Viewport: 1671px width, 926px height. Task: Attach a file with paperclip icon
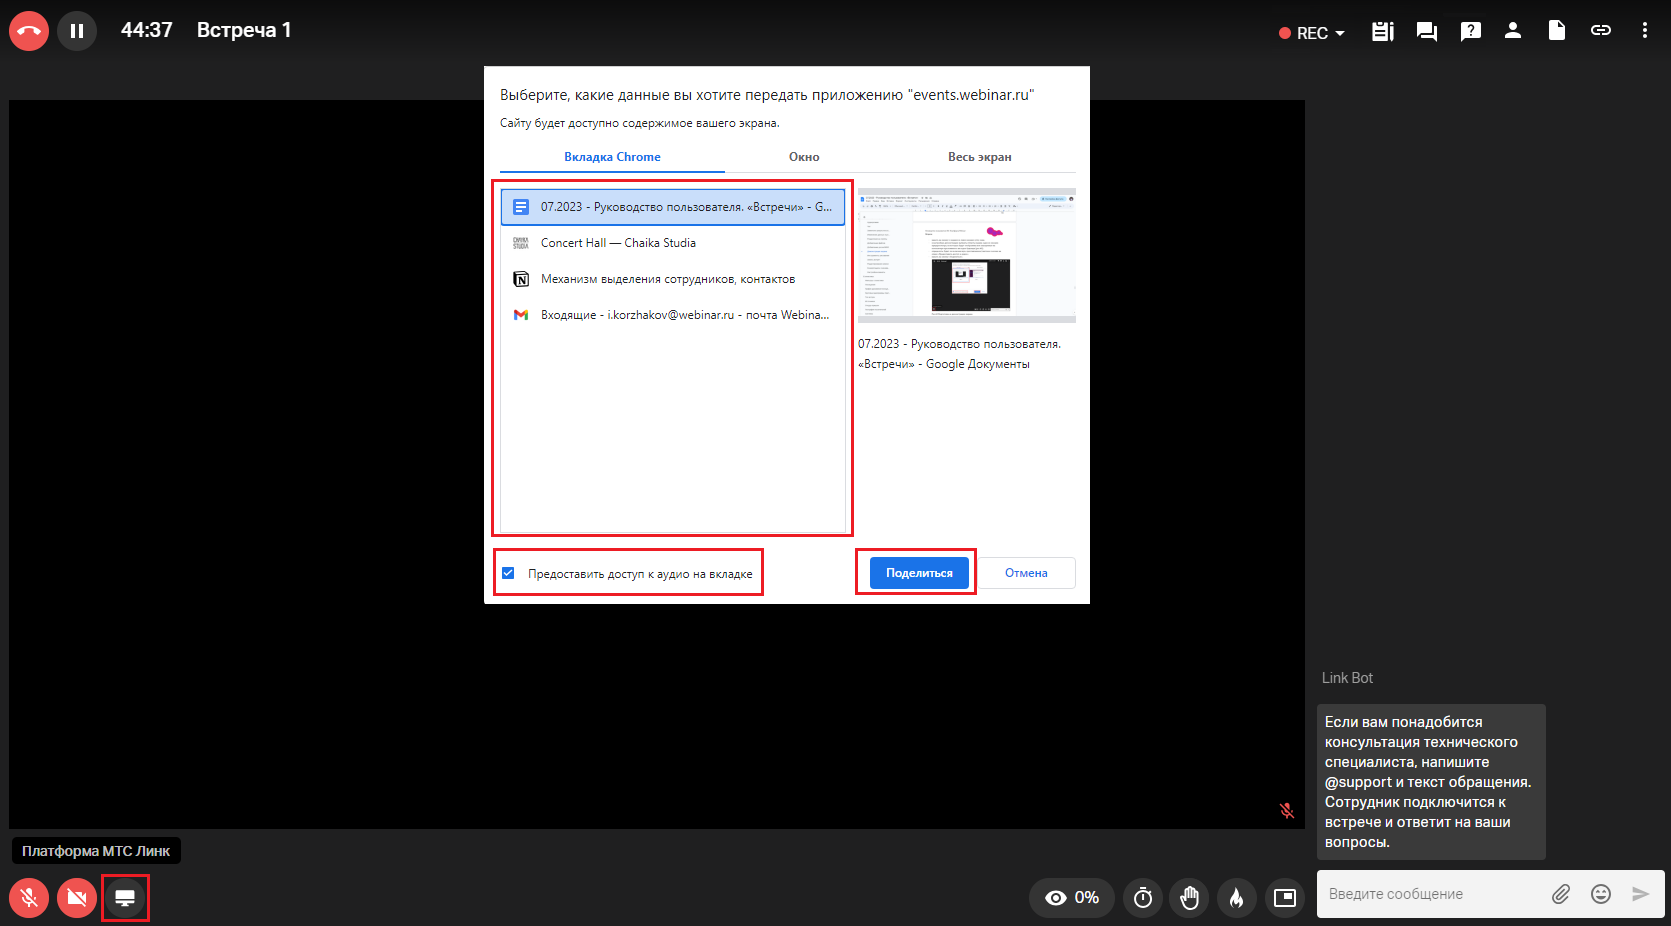[1561, 894]
